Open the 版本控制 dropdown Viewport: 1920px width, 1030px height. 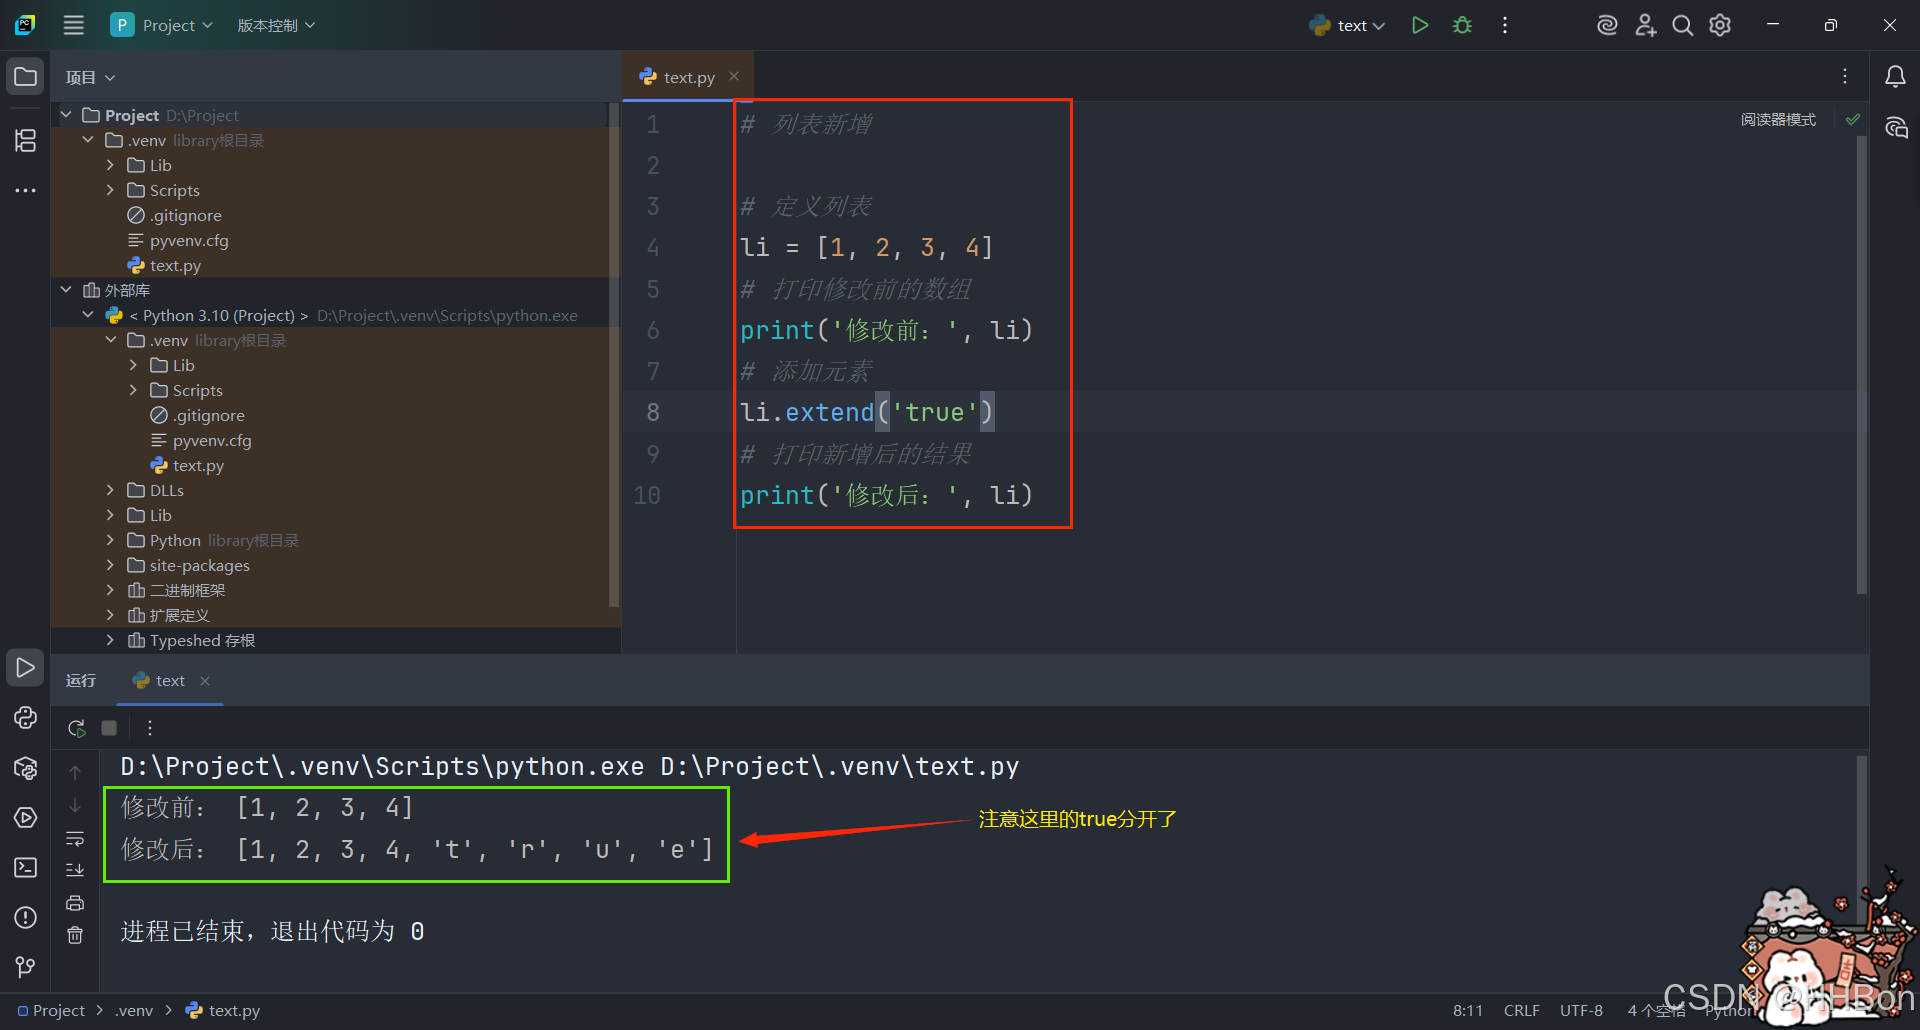(276, 25)
